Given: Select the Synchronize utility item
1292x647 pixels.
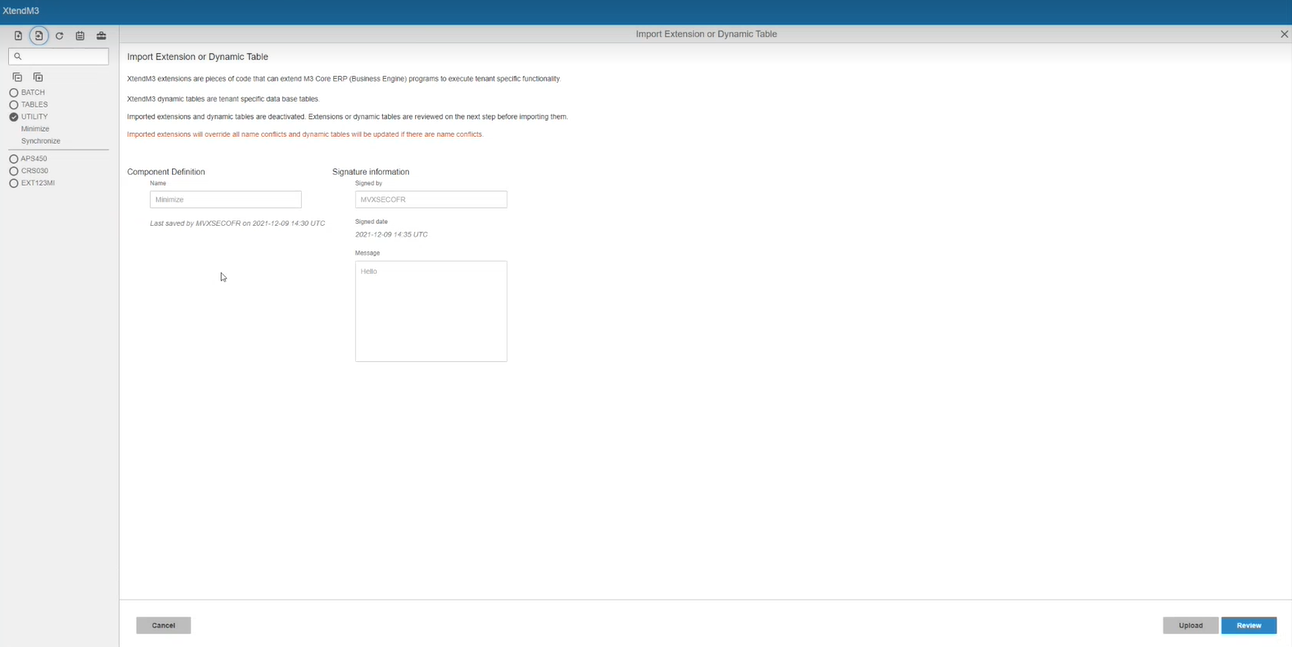Looking at the screenshot, I should point(41,141).
